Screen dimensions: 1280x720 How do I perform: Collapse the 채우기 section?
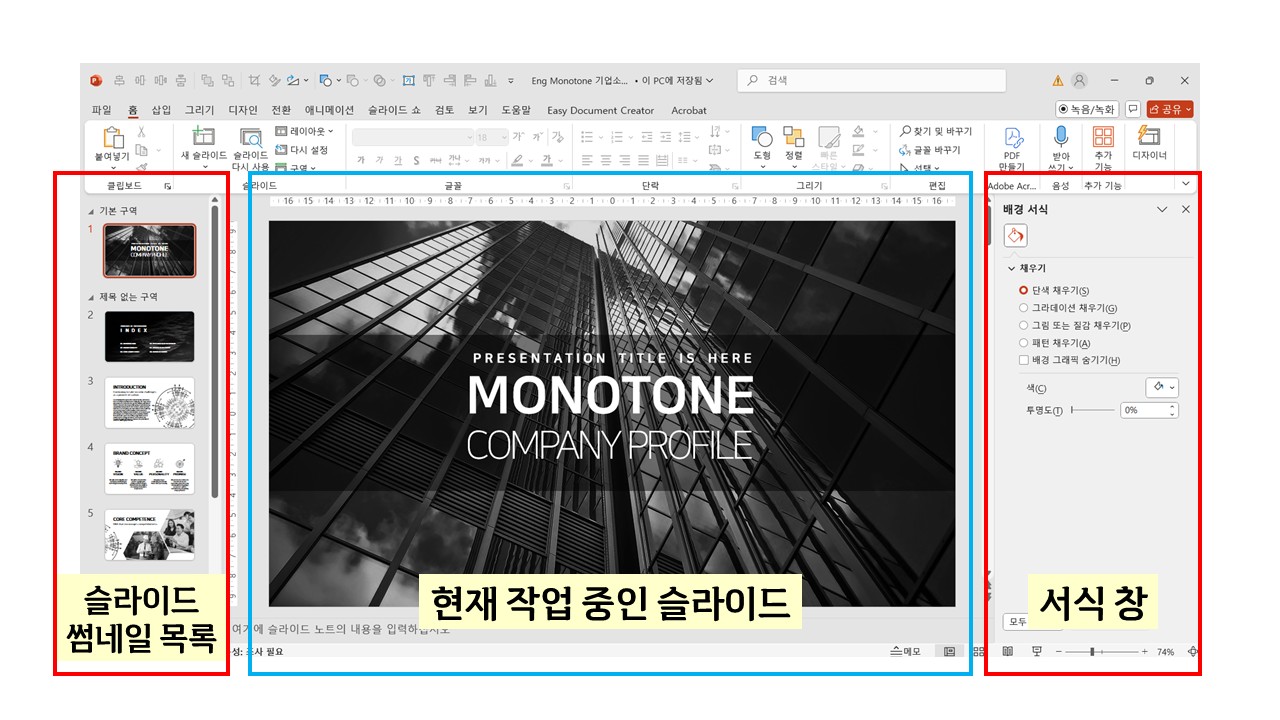click(x=1010, y=268)
